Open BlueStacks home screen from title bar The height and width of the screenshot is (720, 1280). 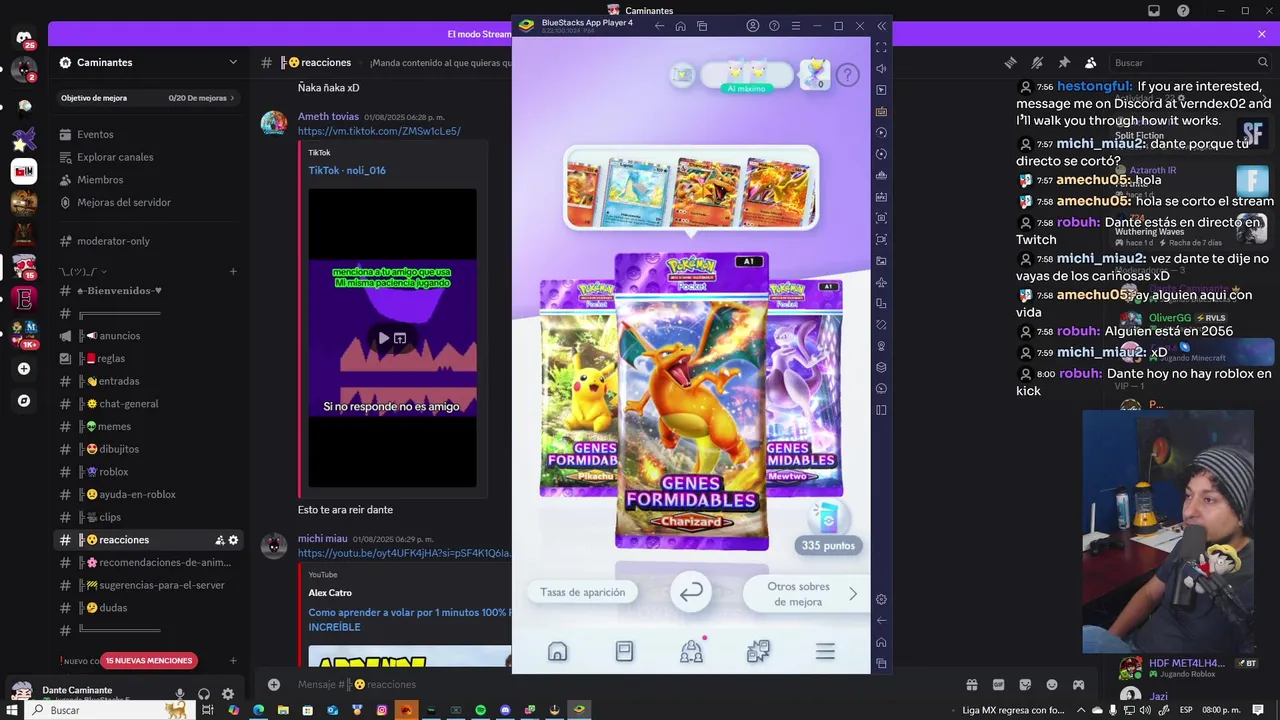click(x=680, y=26)
